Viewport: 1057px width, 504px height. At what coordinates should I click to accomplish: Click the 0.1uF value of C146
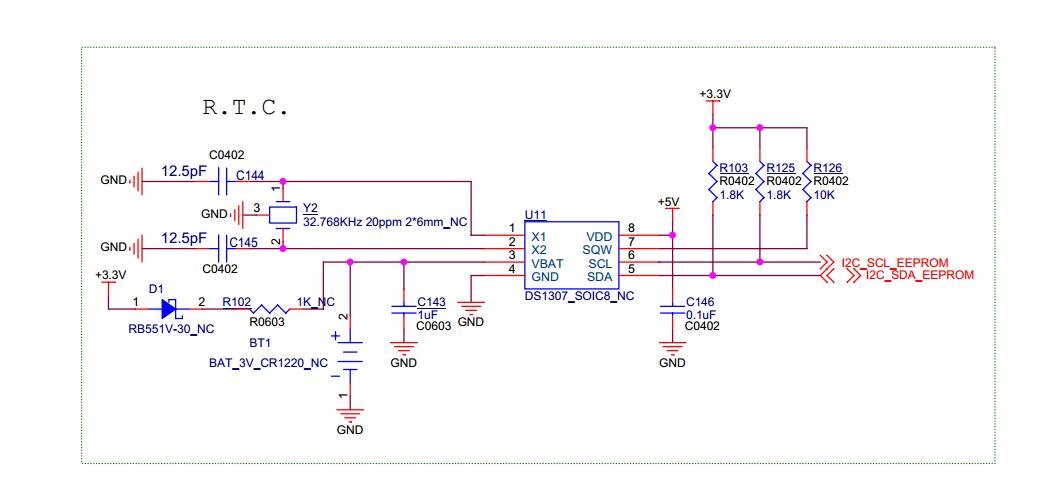coord(699,314)
